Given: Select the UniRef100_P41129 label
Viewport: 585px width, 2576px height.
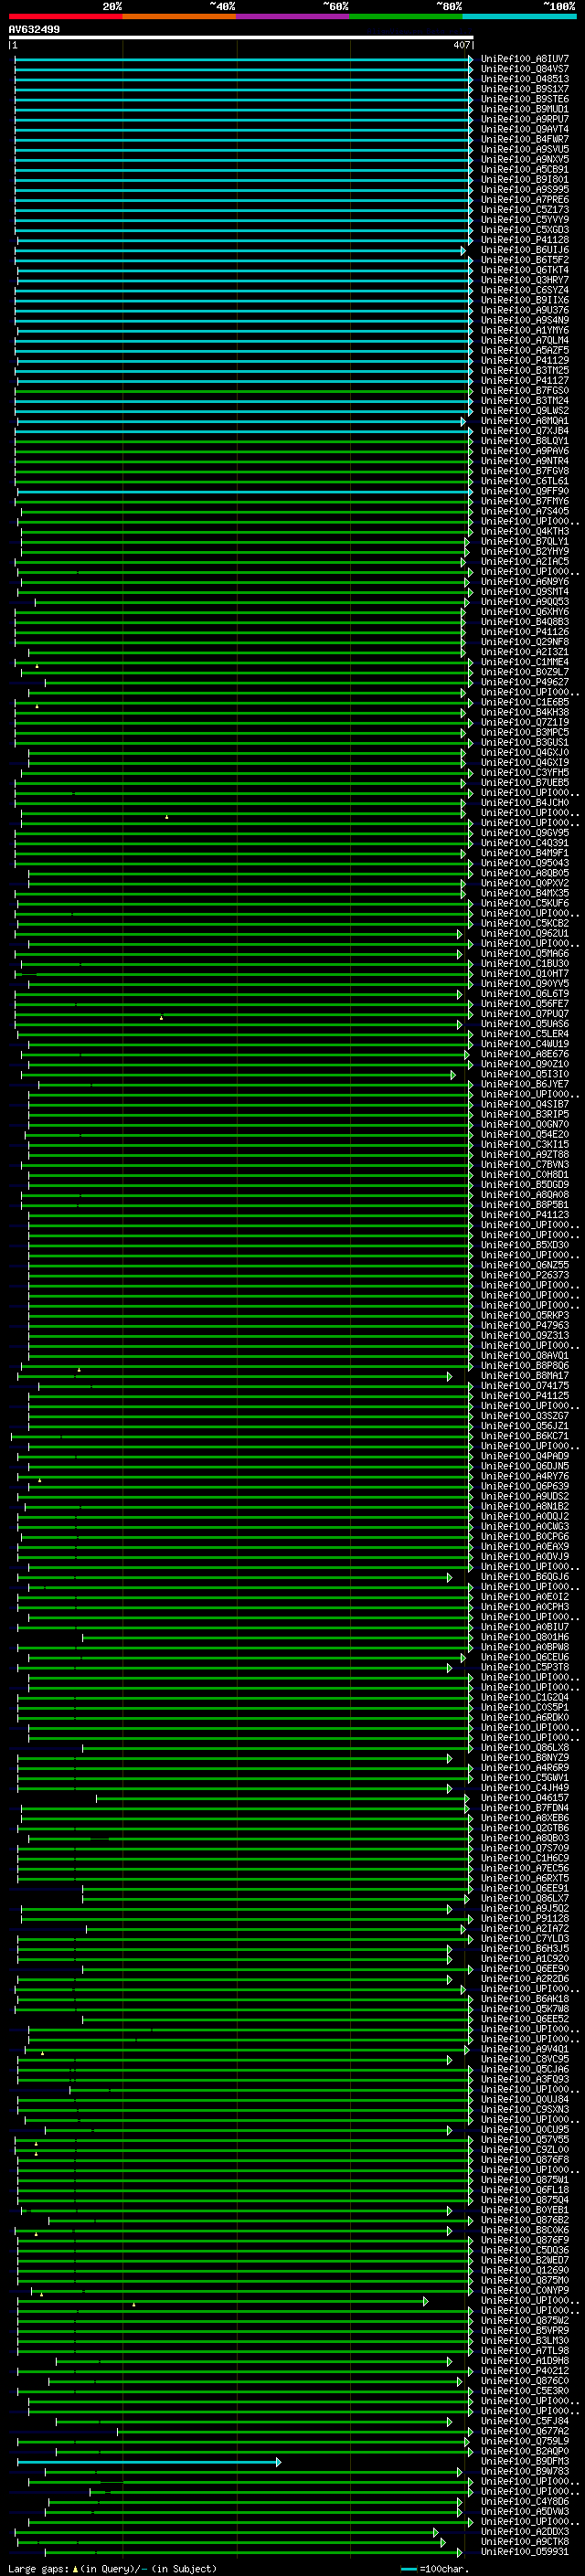Looking at the screenshot, I should coord(525,361).
